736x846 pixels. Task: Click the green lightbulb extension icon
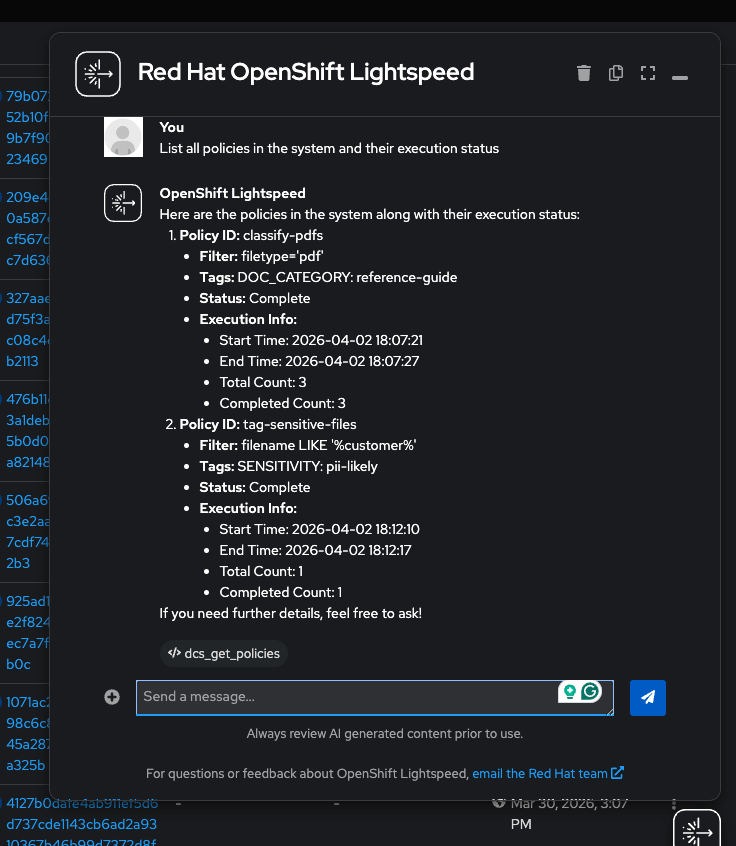(570, 691)
